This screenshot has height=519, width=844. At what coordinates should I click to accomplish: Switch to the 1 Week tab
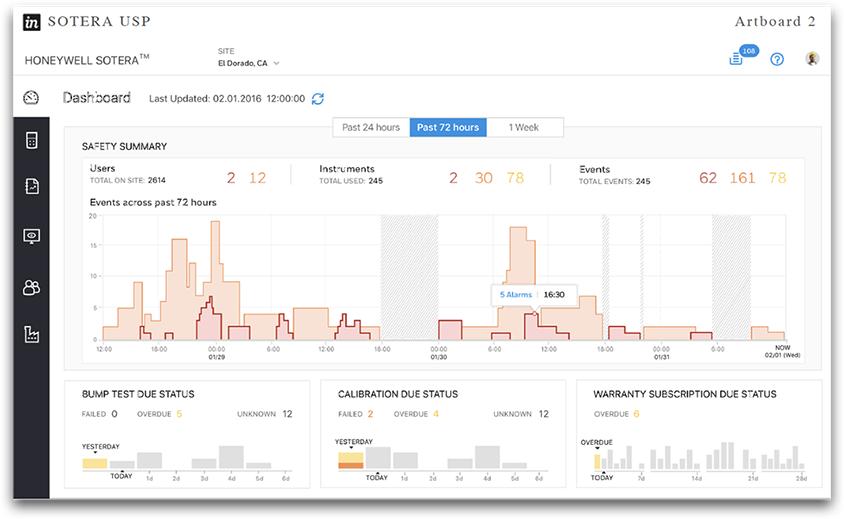524,127
